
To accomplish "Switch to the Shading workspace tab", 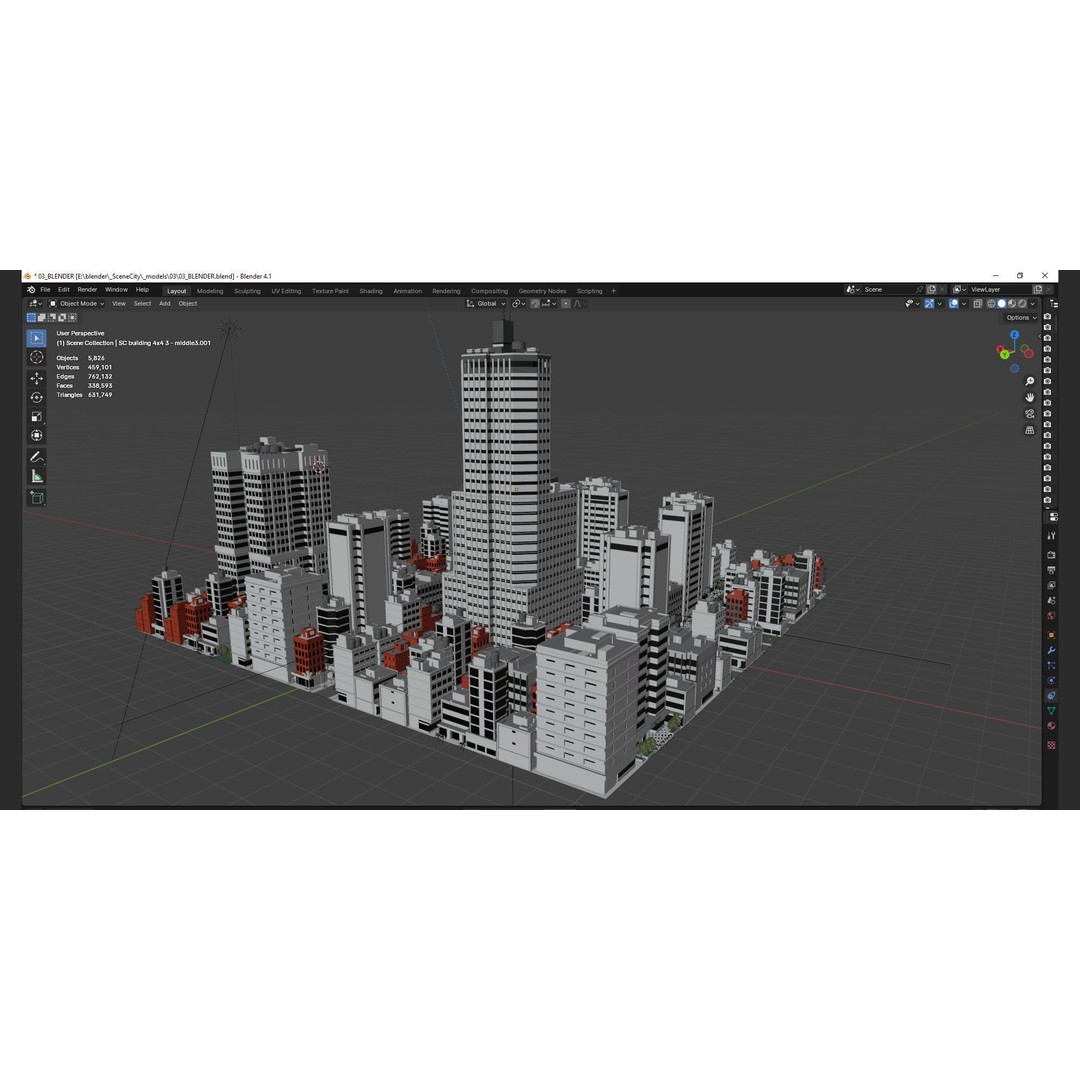I will coord(371,291).
